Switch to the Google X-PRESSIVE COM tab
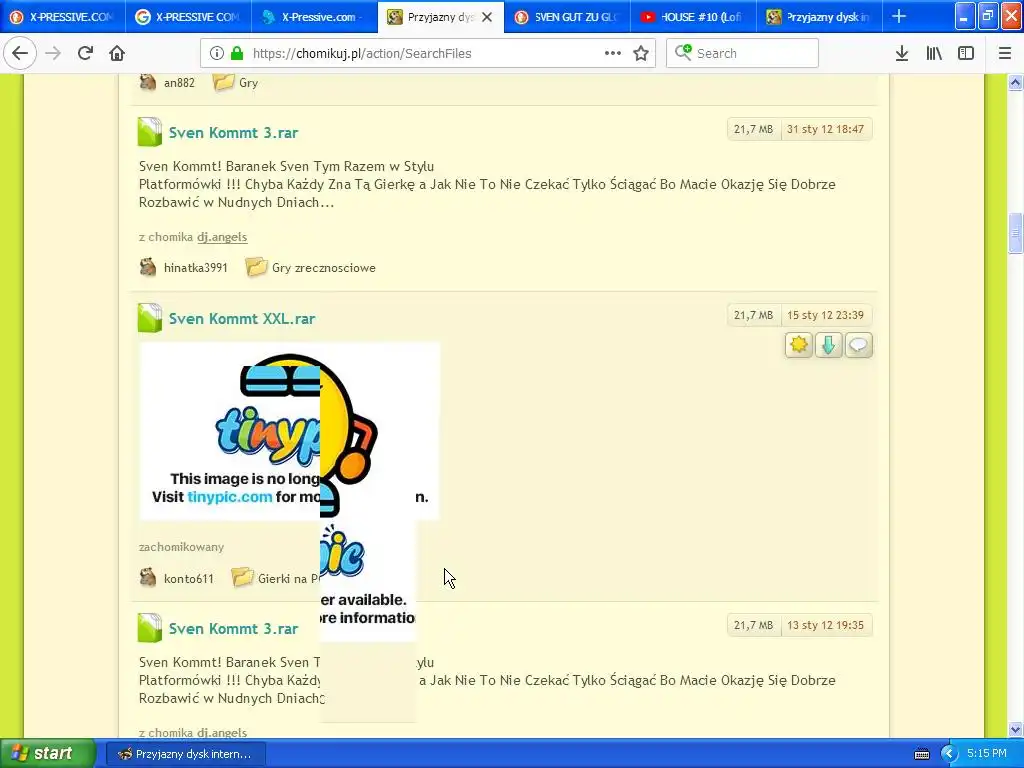 (188, 17)
